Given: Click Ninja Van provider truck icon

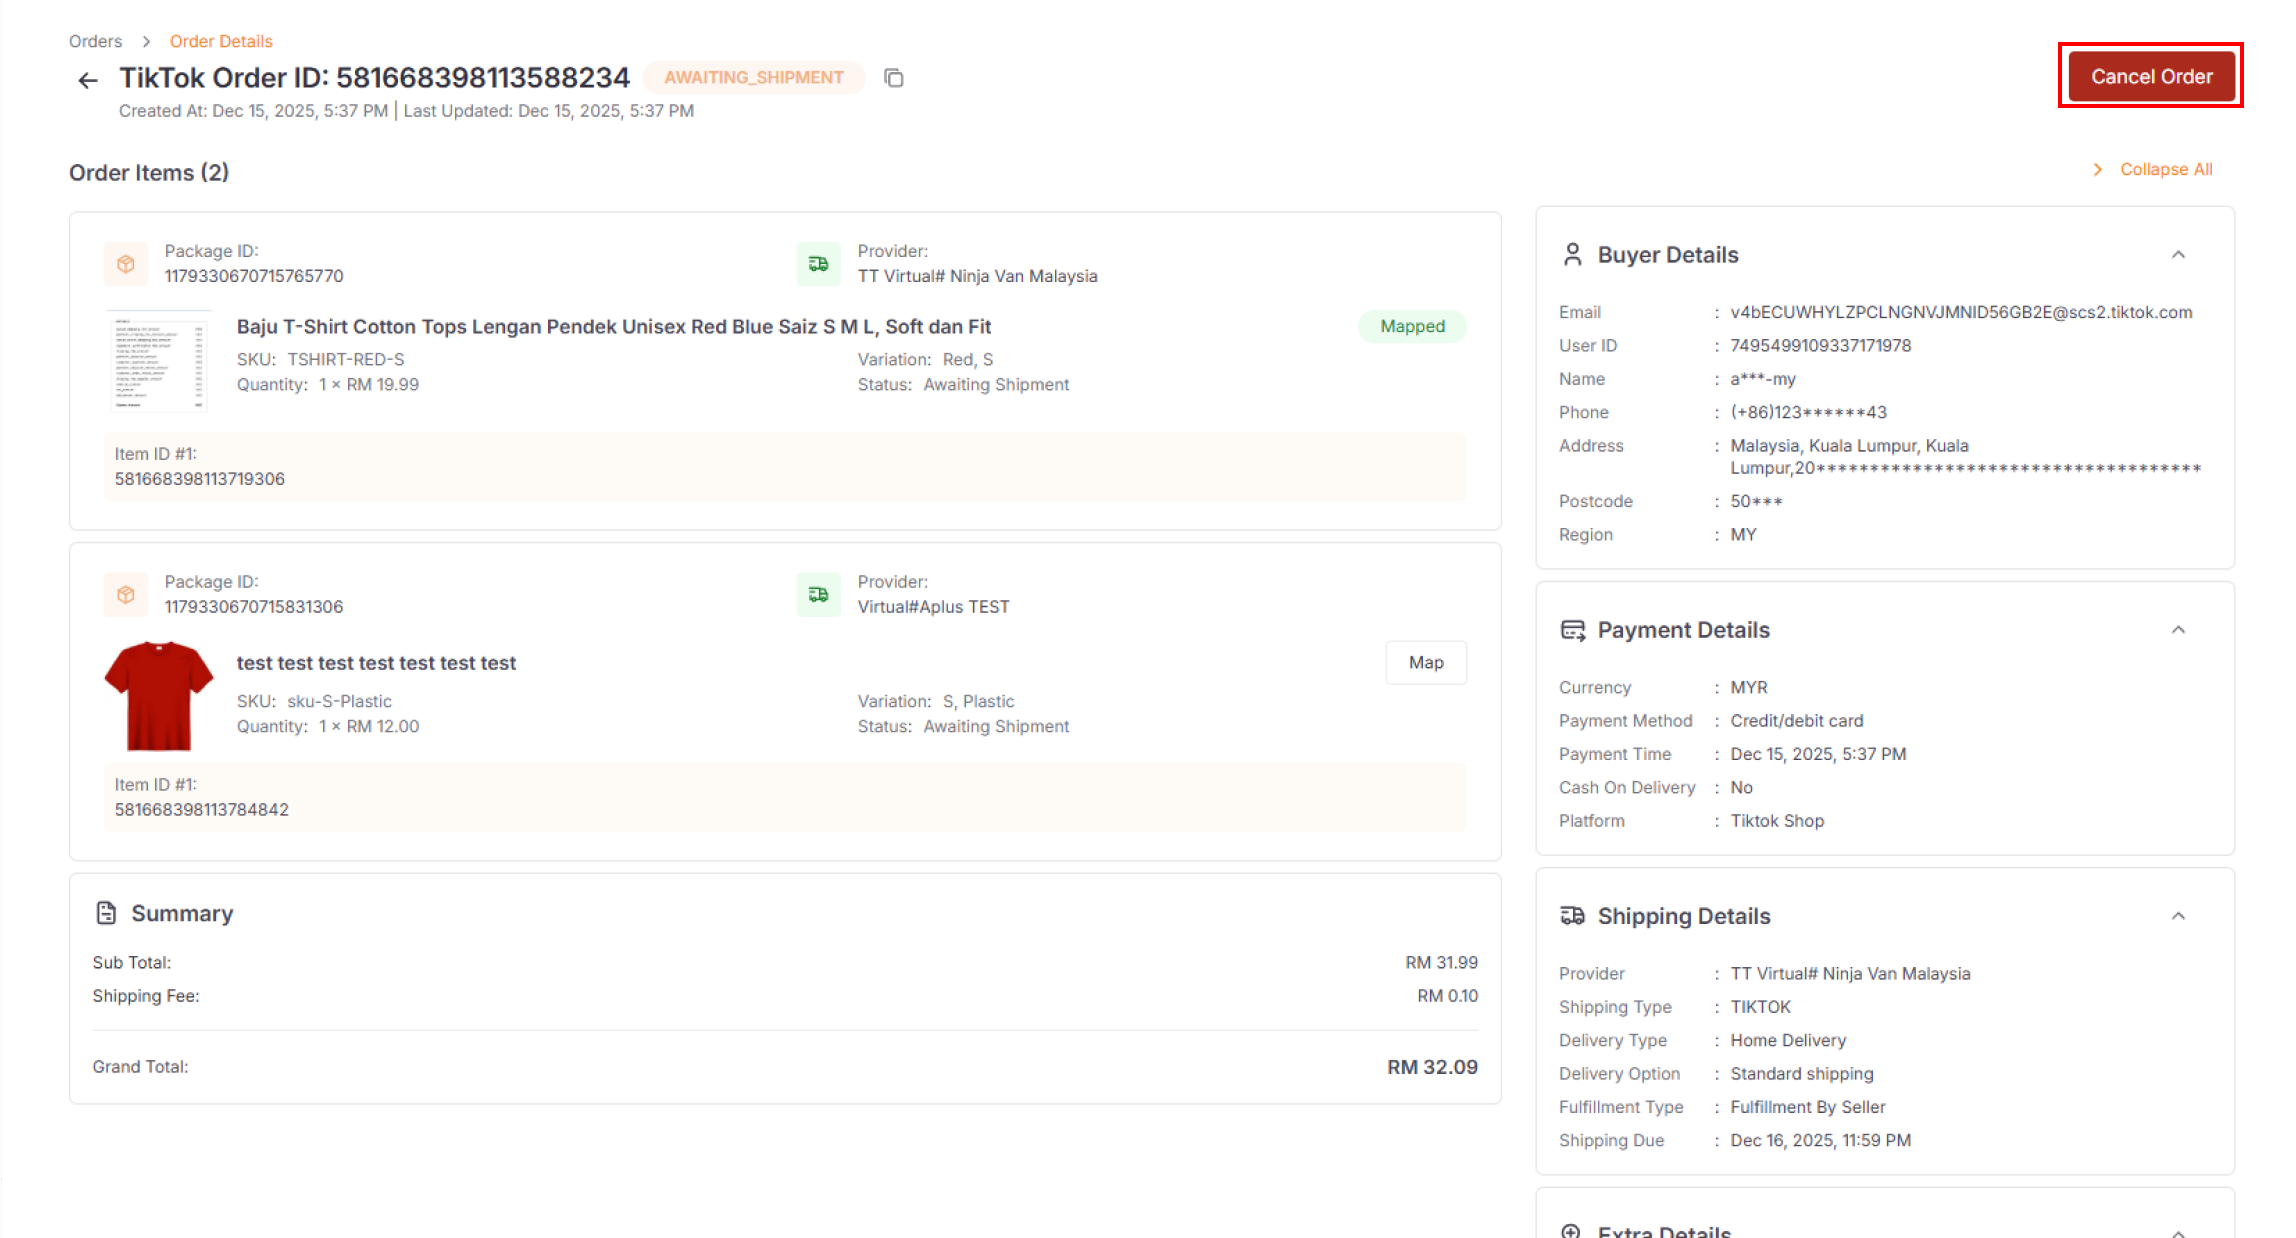Looking at the screenshot, I should point(818,264).
